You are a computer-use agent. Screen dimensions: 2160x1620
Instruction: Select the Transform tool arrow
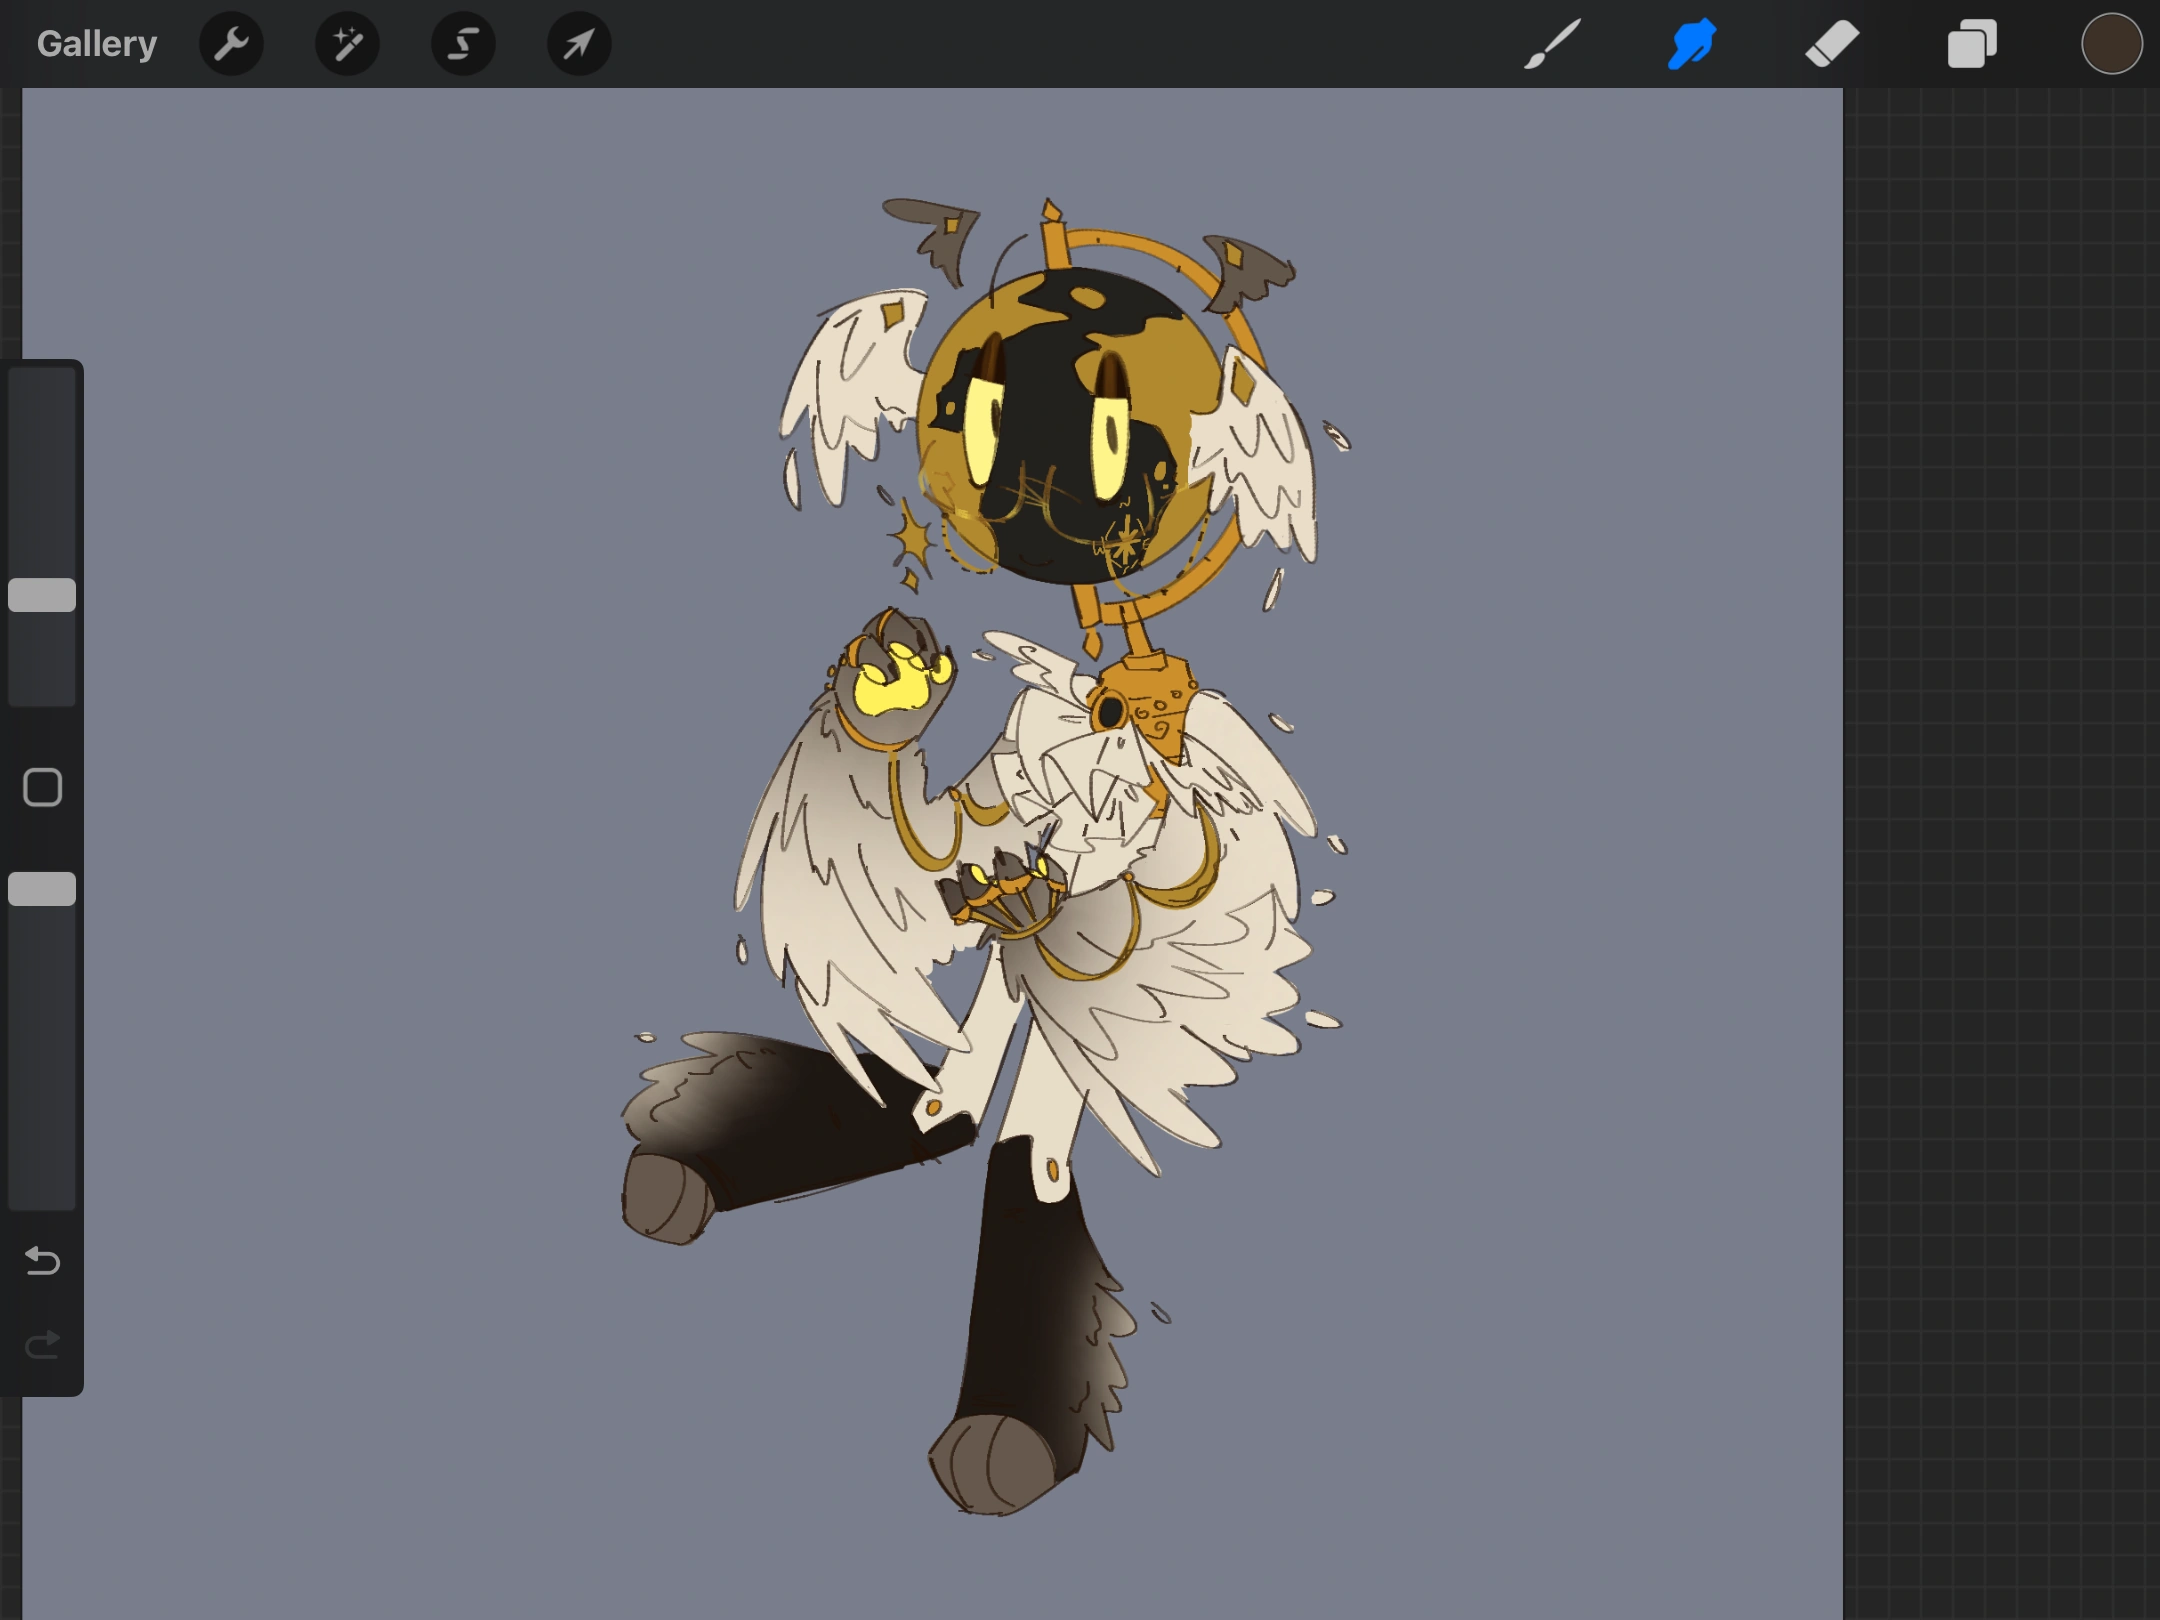(578, 43)
